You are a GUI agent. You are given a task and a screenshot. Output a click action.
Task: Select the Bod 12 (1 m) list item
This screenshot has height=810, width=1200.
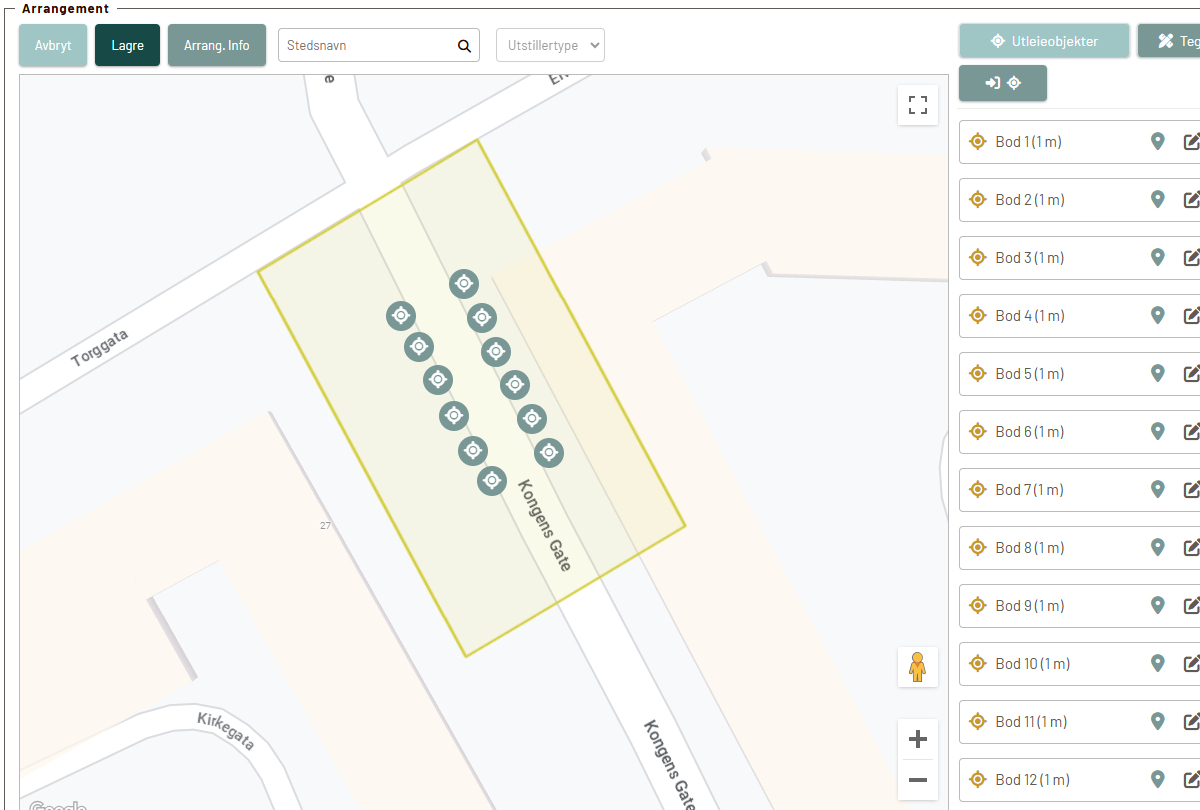1032,780
